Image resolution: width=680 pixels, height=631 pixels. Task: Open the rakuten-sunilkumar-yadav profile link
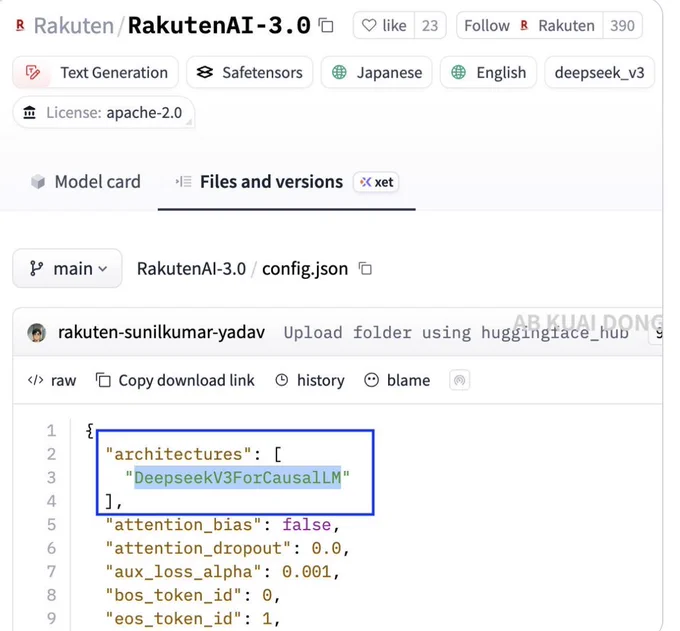(x=161, y=333)
